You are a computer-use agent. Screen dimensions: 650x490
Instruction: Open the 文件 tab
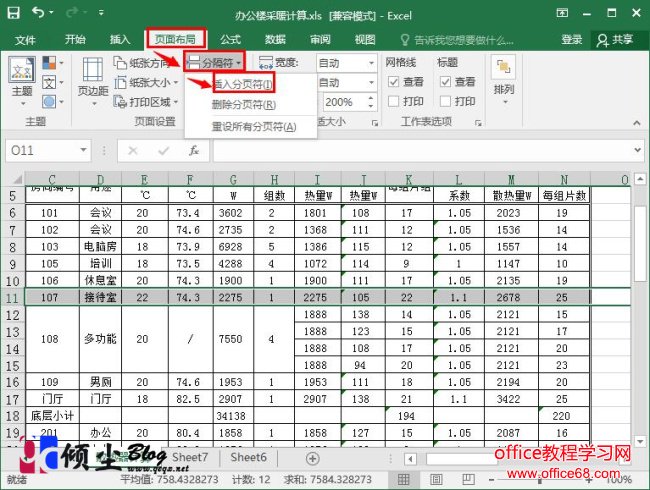click(25, 40)
